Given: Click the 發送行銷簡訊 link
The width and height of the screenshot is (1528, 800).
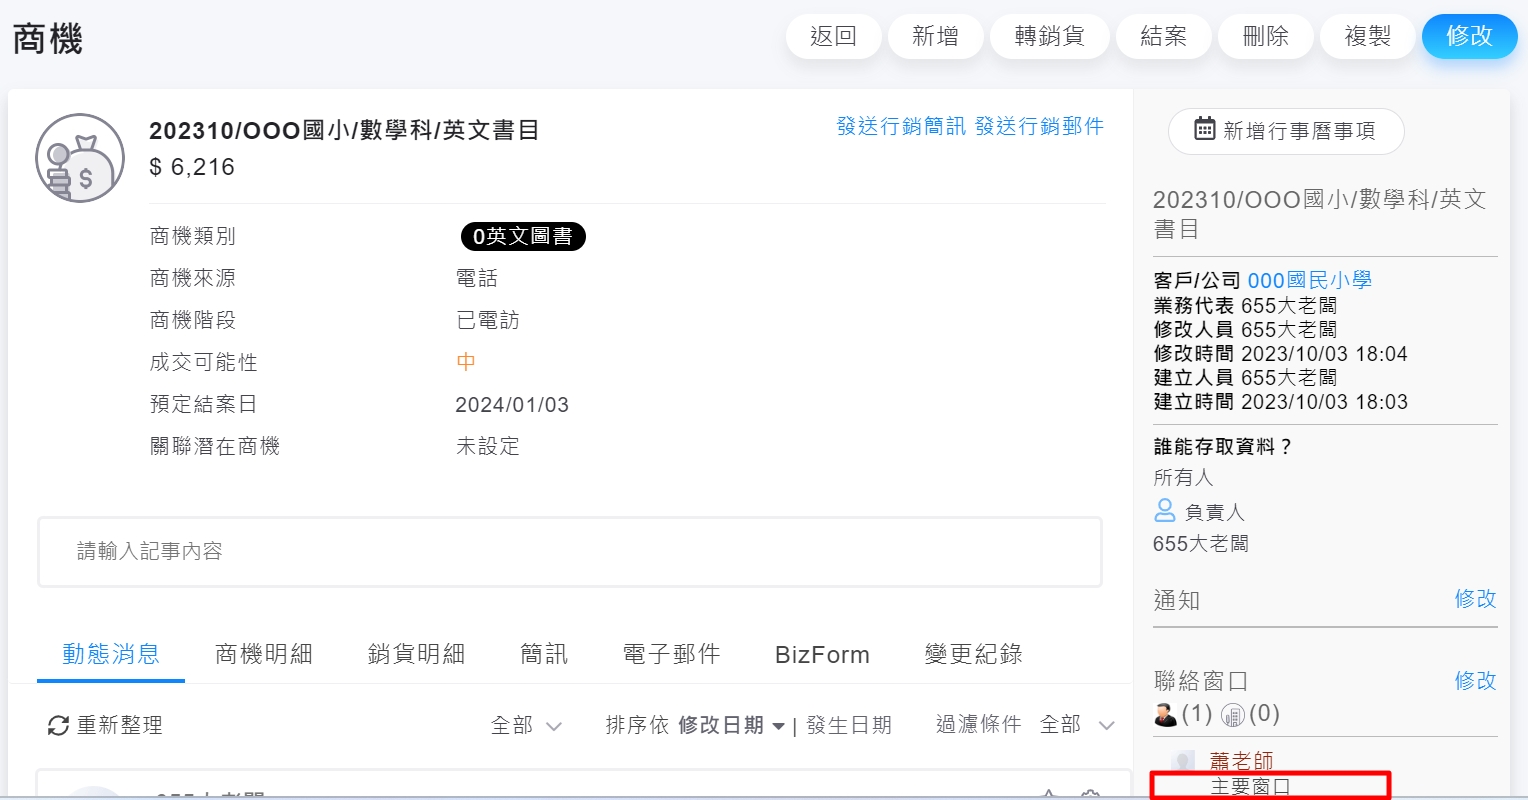Looking at the screenshot, I should pos(901,126).
